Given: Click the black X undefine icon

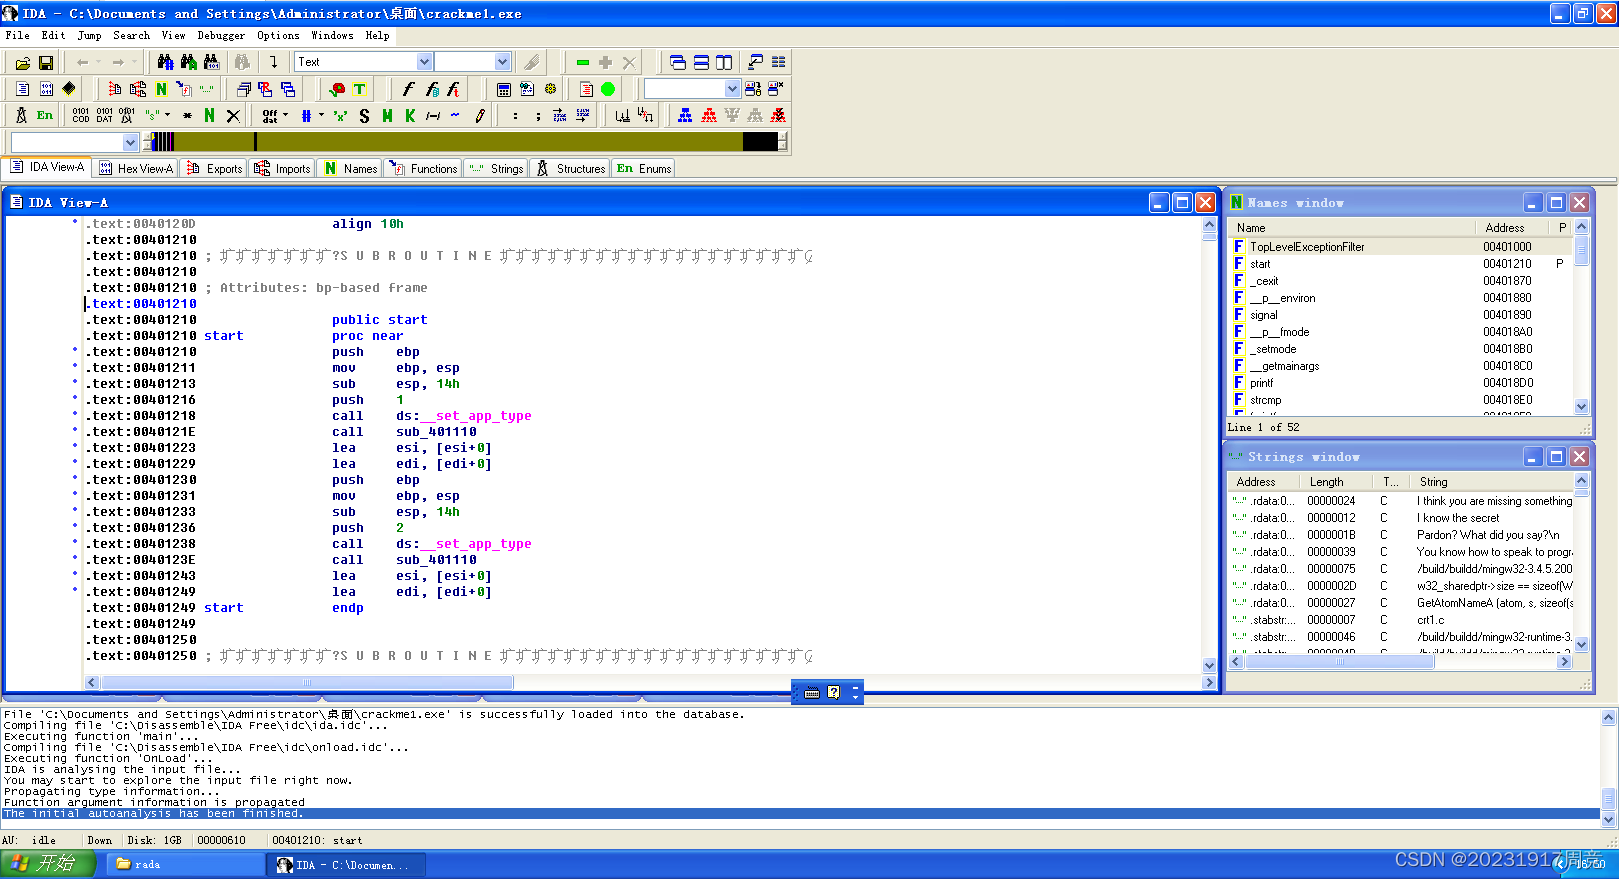Looking at the screenshot, I should coord(233,116).
